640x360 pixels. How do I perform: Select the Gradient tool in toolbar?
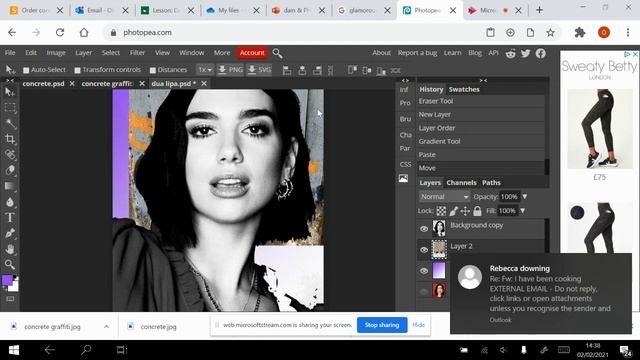pos(10,186)
